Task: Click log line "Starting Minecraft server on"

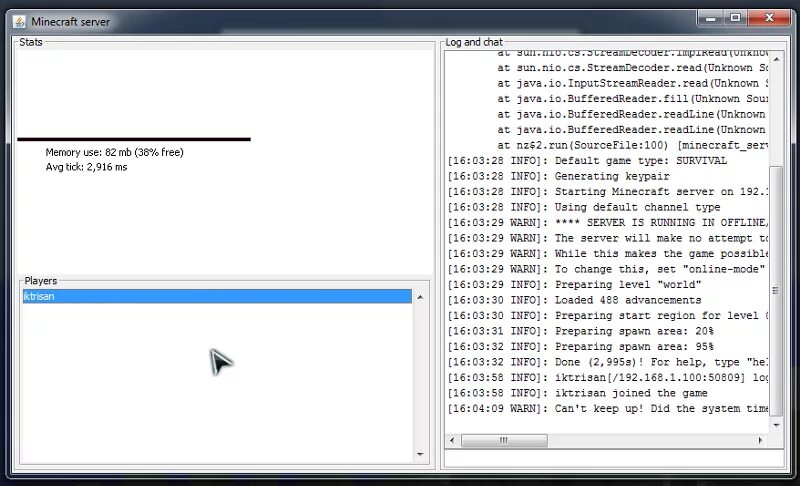Action: tap(608, 192)
